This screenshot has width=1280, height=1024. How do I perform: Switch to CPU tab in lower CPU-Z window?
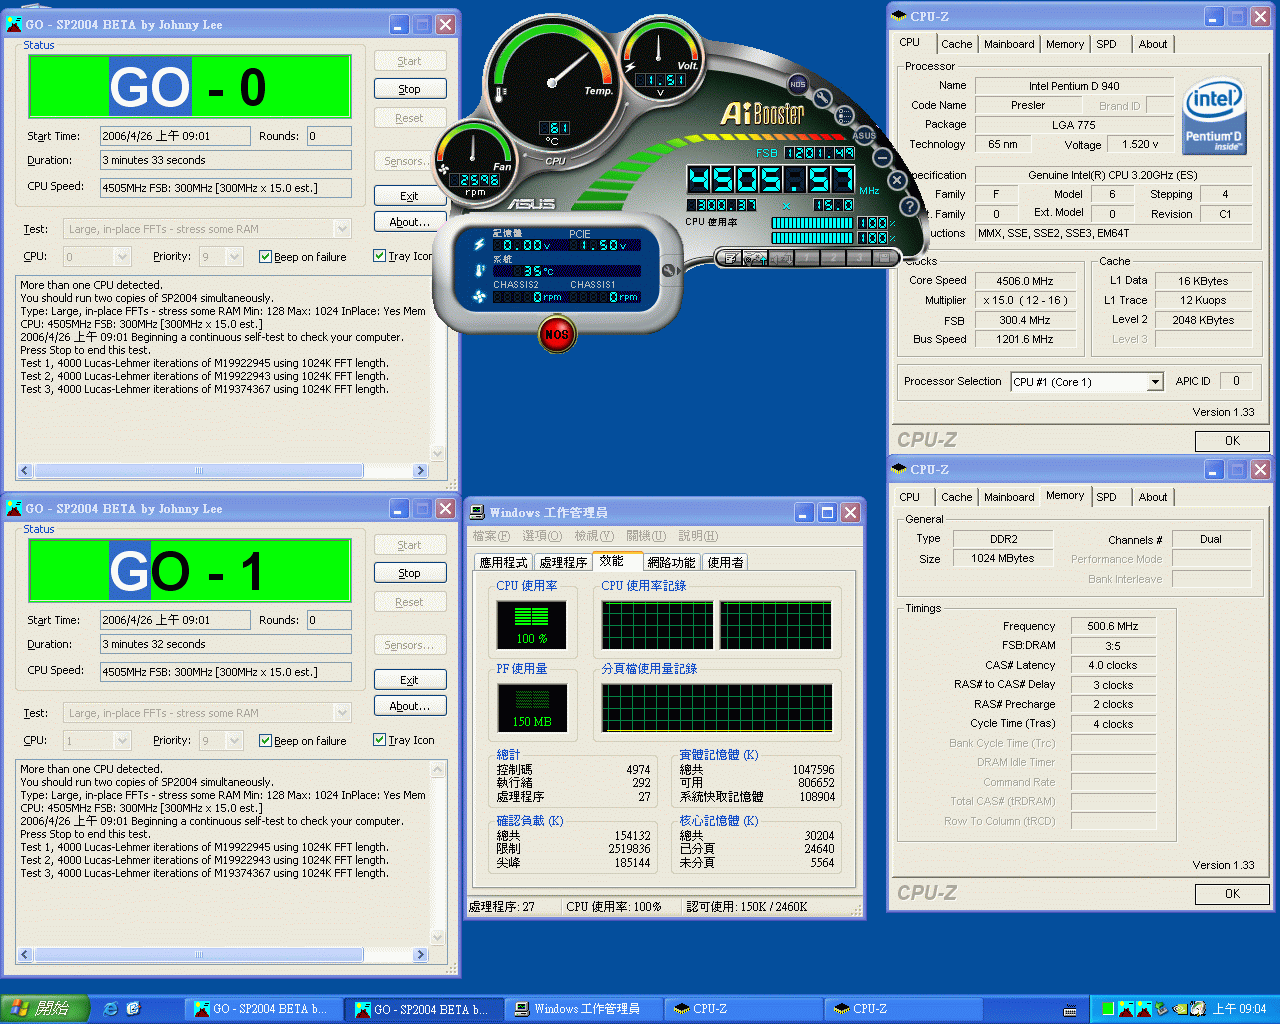[910, 497]
